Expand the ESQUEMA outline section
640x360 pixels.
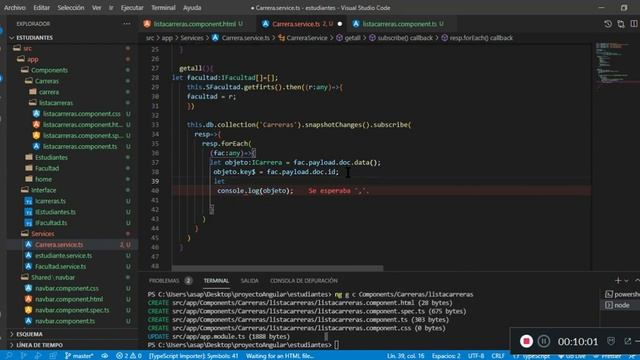29,334
